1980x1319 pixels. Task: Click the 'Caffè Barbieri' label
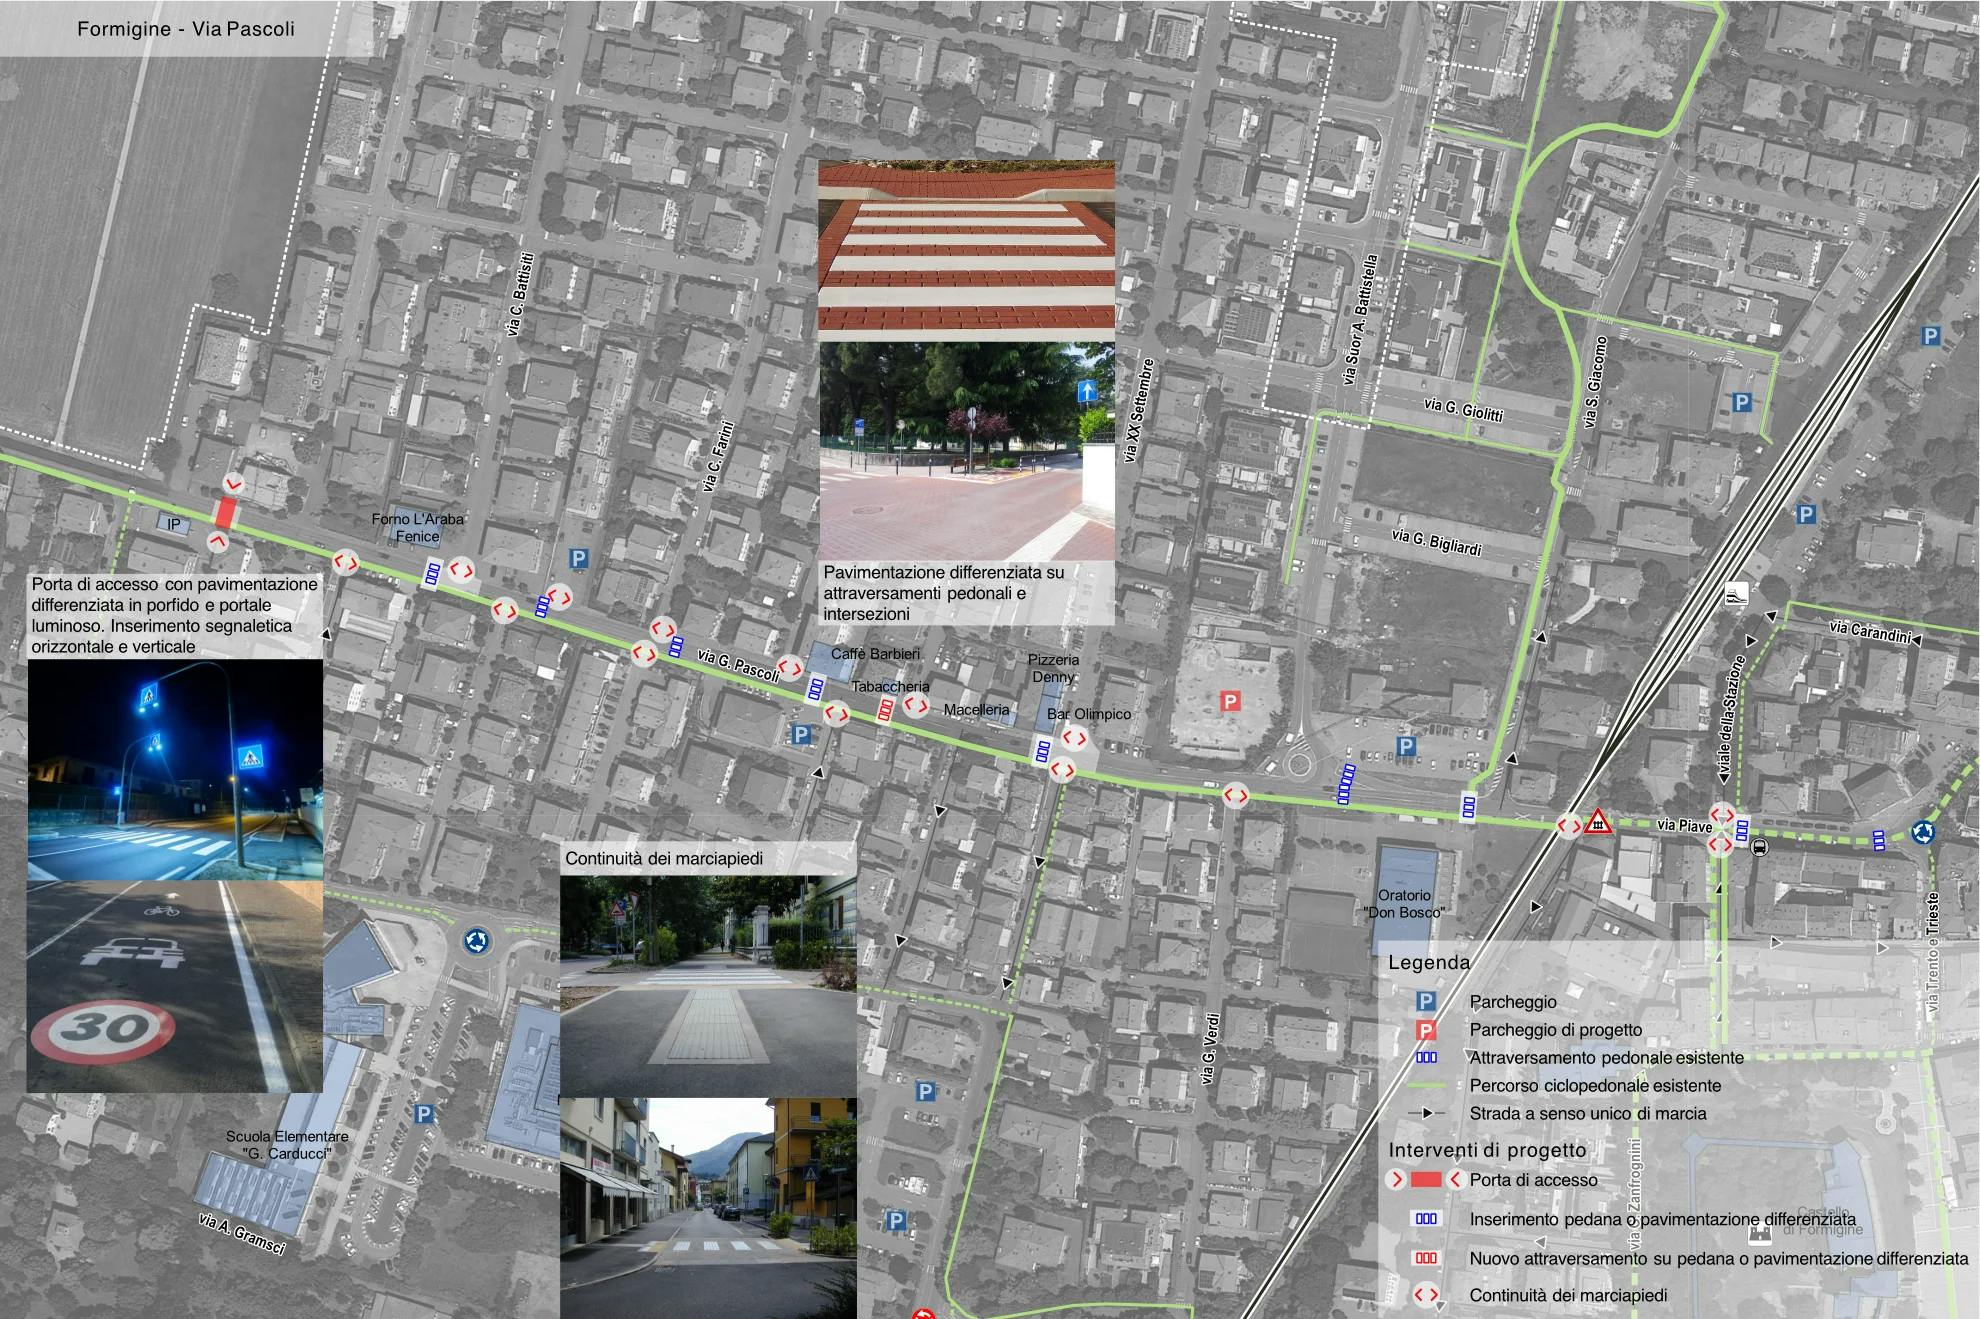coord(876,653)
